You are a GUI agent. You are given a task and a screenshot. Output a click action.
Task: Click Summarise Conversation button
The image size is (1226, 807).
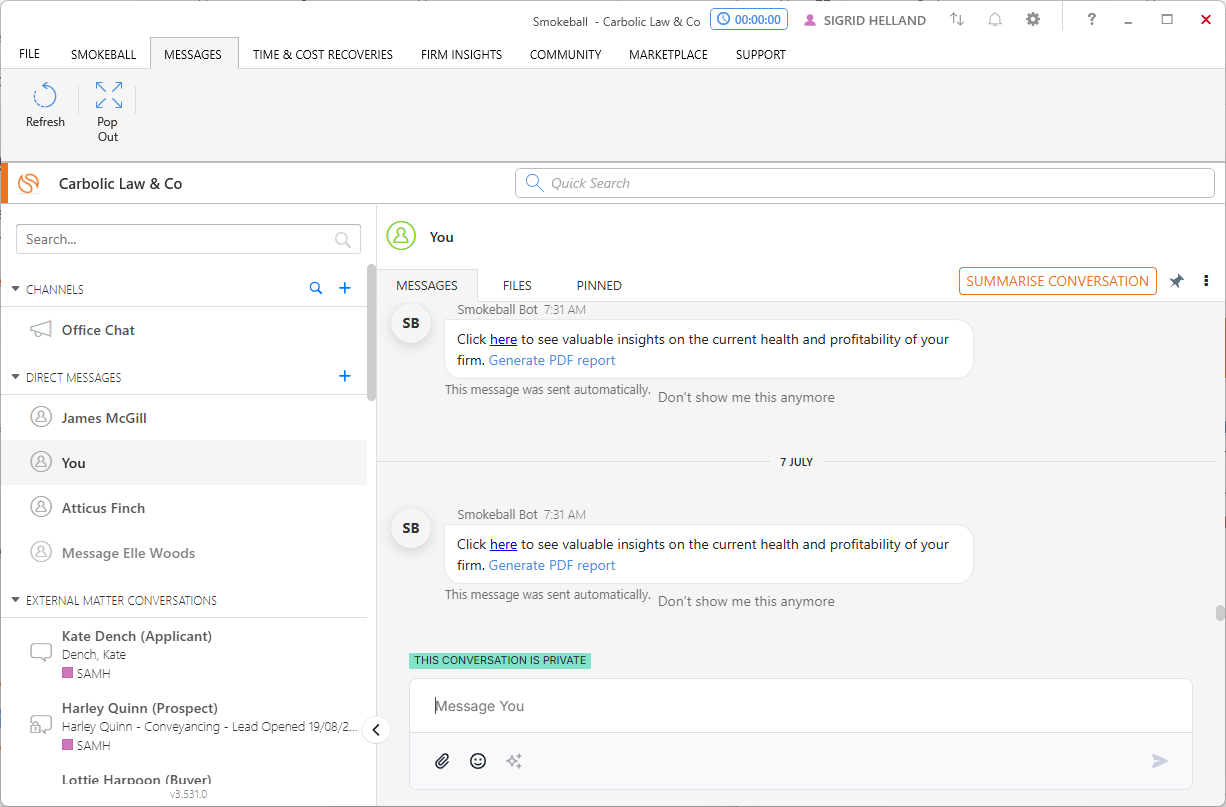pyautogui.click(x=1057, y=281)
